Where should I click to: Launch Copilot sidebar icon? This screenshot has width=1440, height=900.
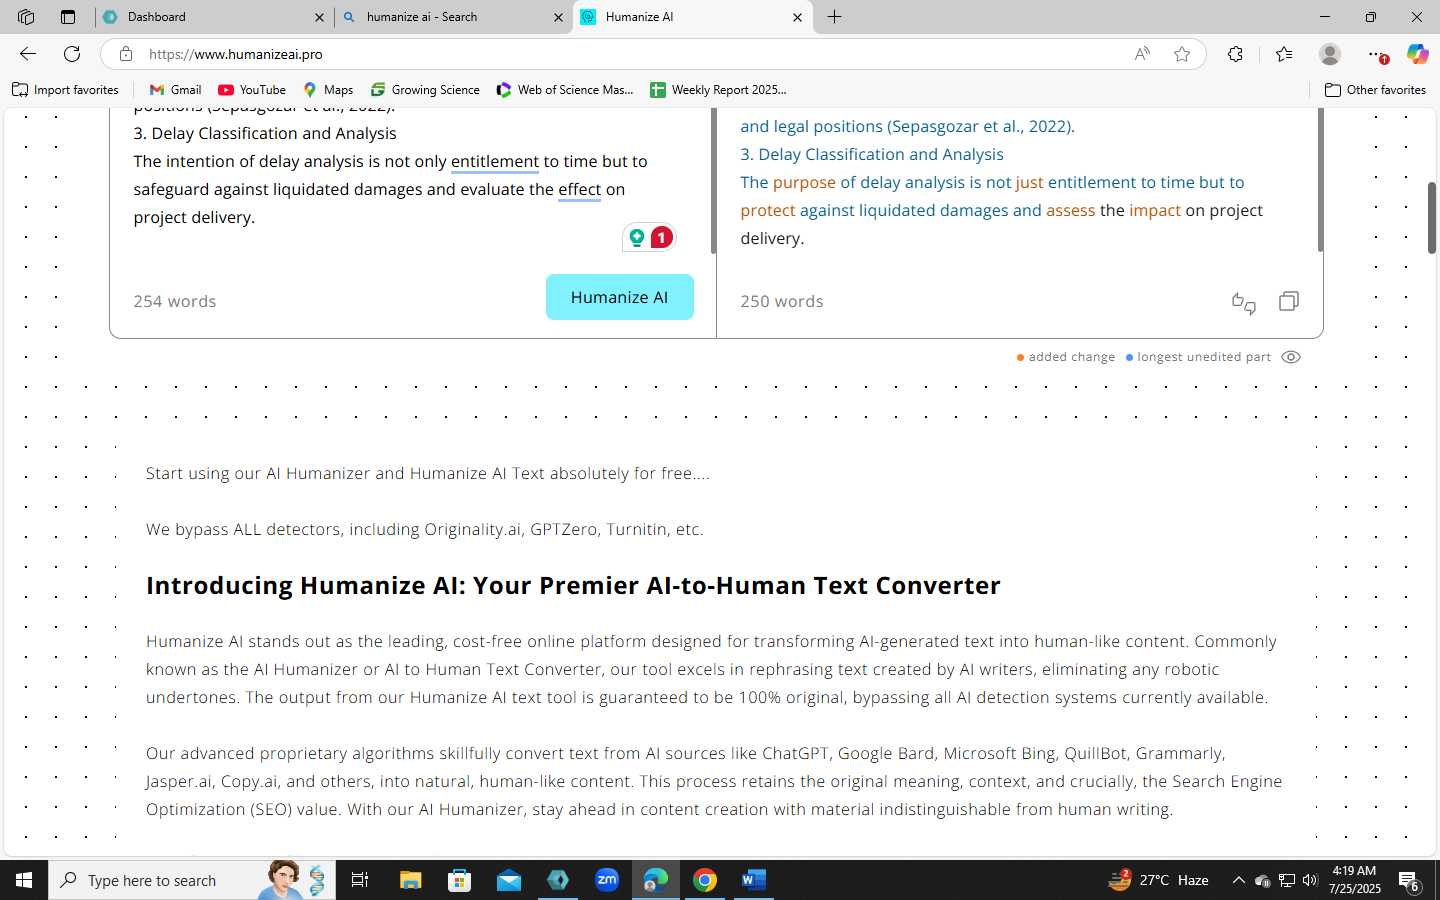pyautogui.click(x=1417, y=54)
